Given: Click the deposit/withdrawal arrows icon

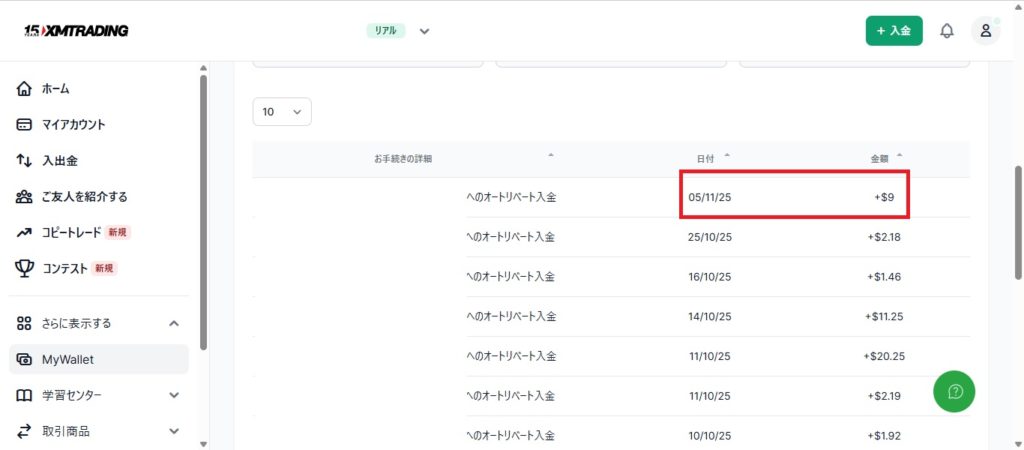Looking at the screenshot, I should coord(25,161).
